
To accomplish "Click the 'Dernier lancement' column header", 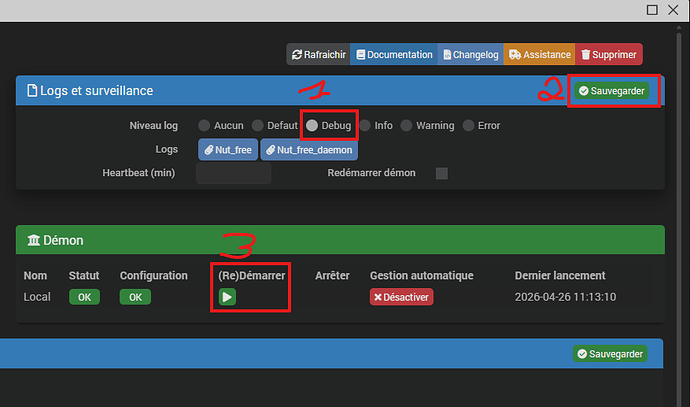I will [x=560, y=275].
